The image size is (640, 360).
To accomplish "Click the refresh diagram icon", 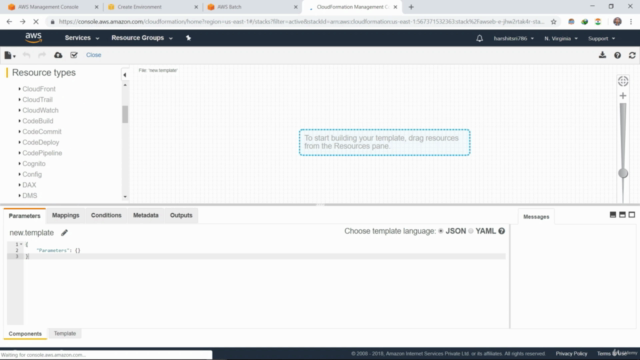I will (632, 55).
